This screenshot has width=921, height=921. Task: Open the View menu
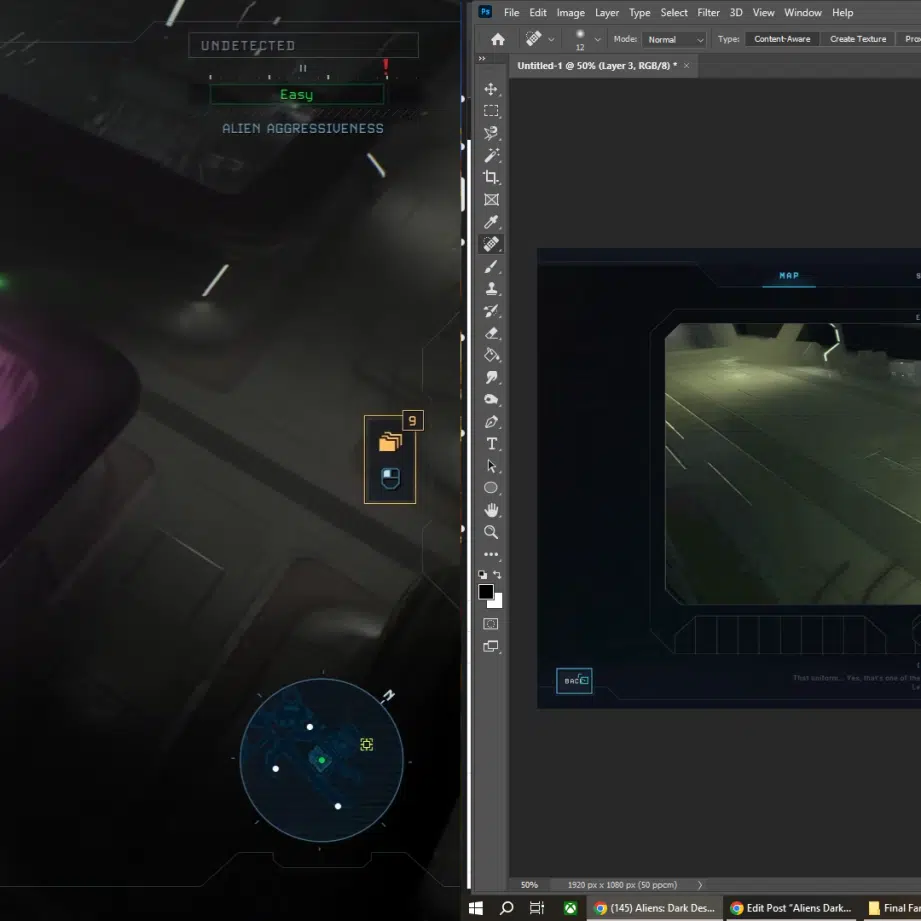click(763, 13)
